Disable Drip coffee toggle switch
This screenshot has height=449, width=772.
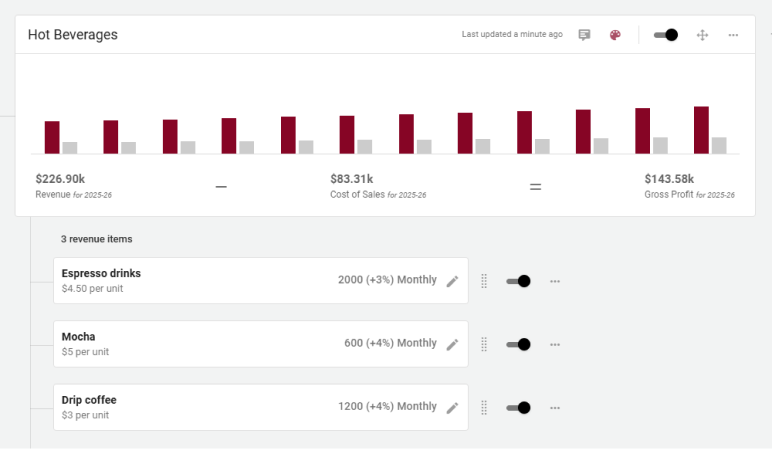click(x=518, y=408)
